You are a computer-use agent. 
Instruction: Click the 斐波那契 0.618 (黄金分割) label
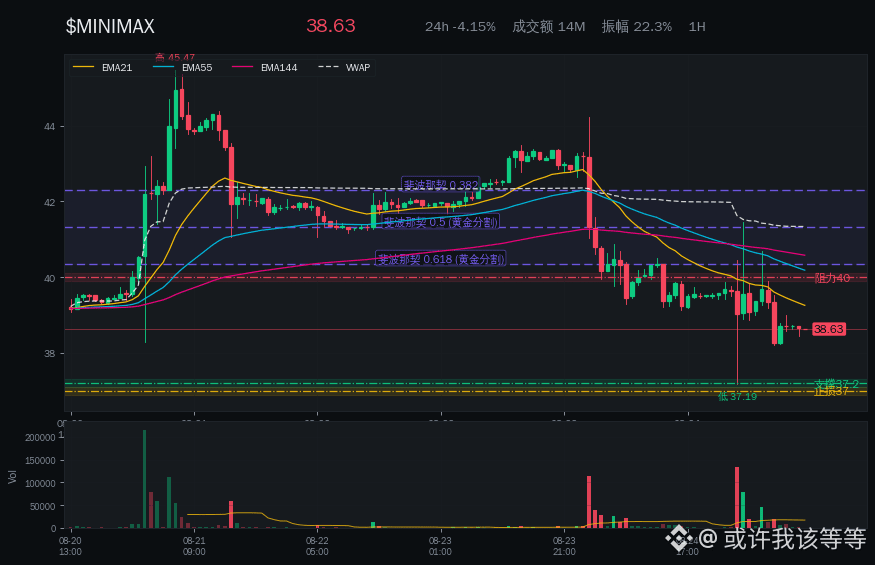[x=441, y=259]
